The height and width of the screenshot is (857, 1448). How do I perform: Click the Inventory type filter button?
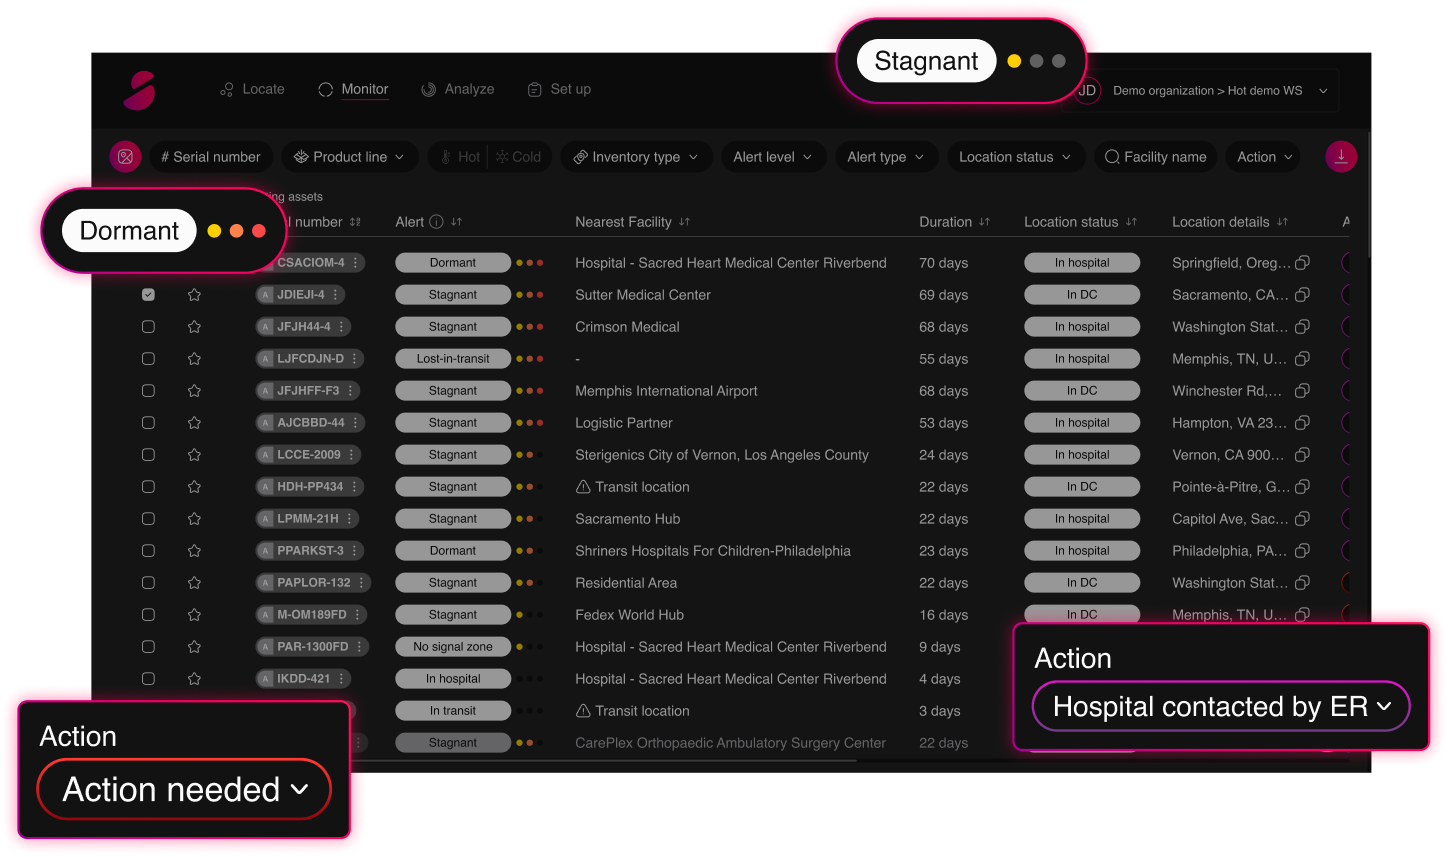(x=635, y=157)
